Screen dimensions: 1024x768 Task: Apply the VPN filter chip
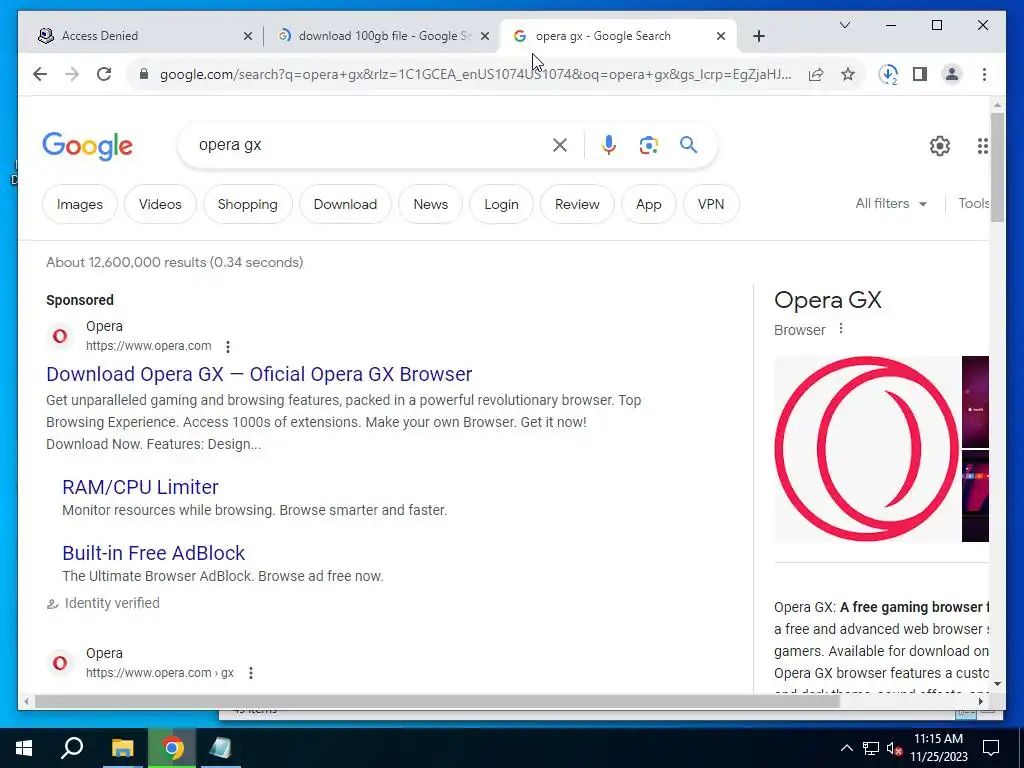(711, 204)
